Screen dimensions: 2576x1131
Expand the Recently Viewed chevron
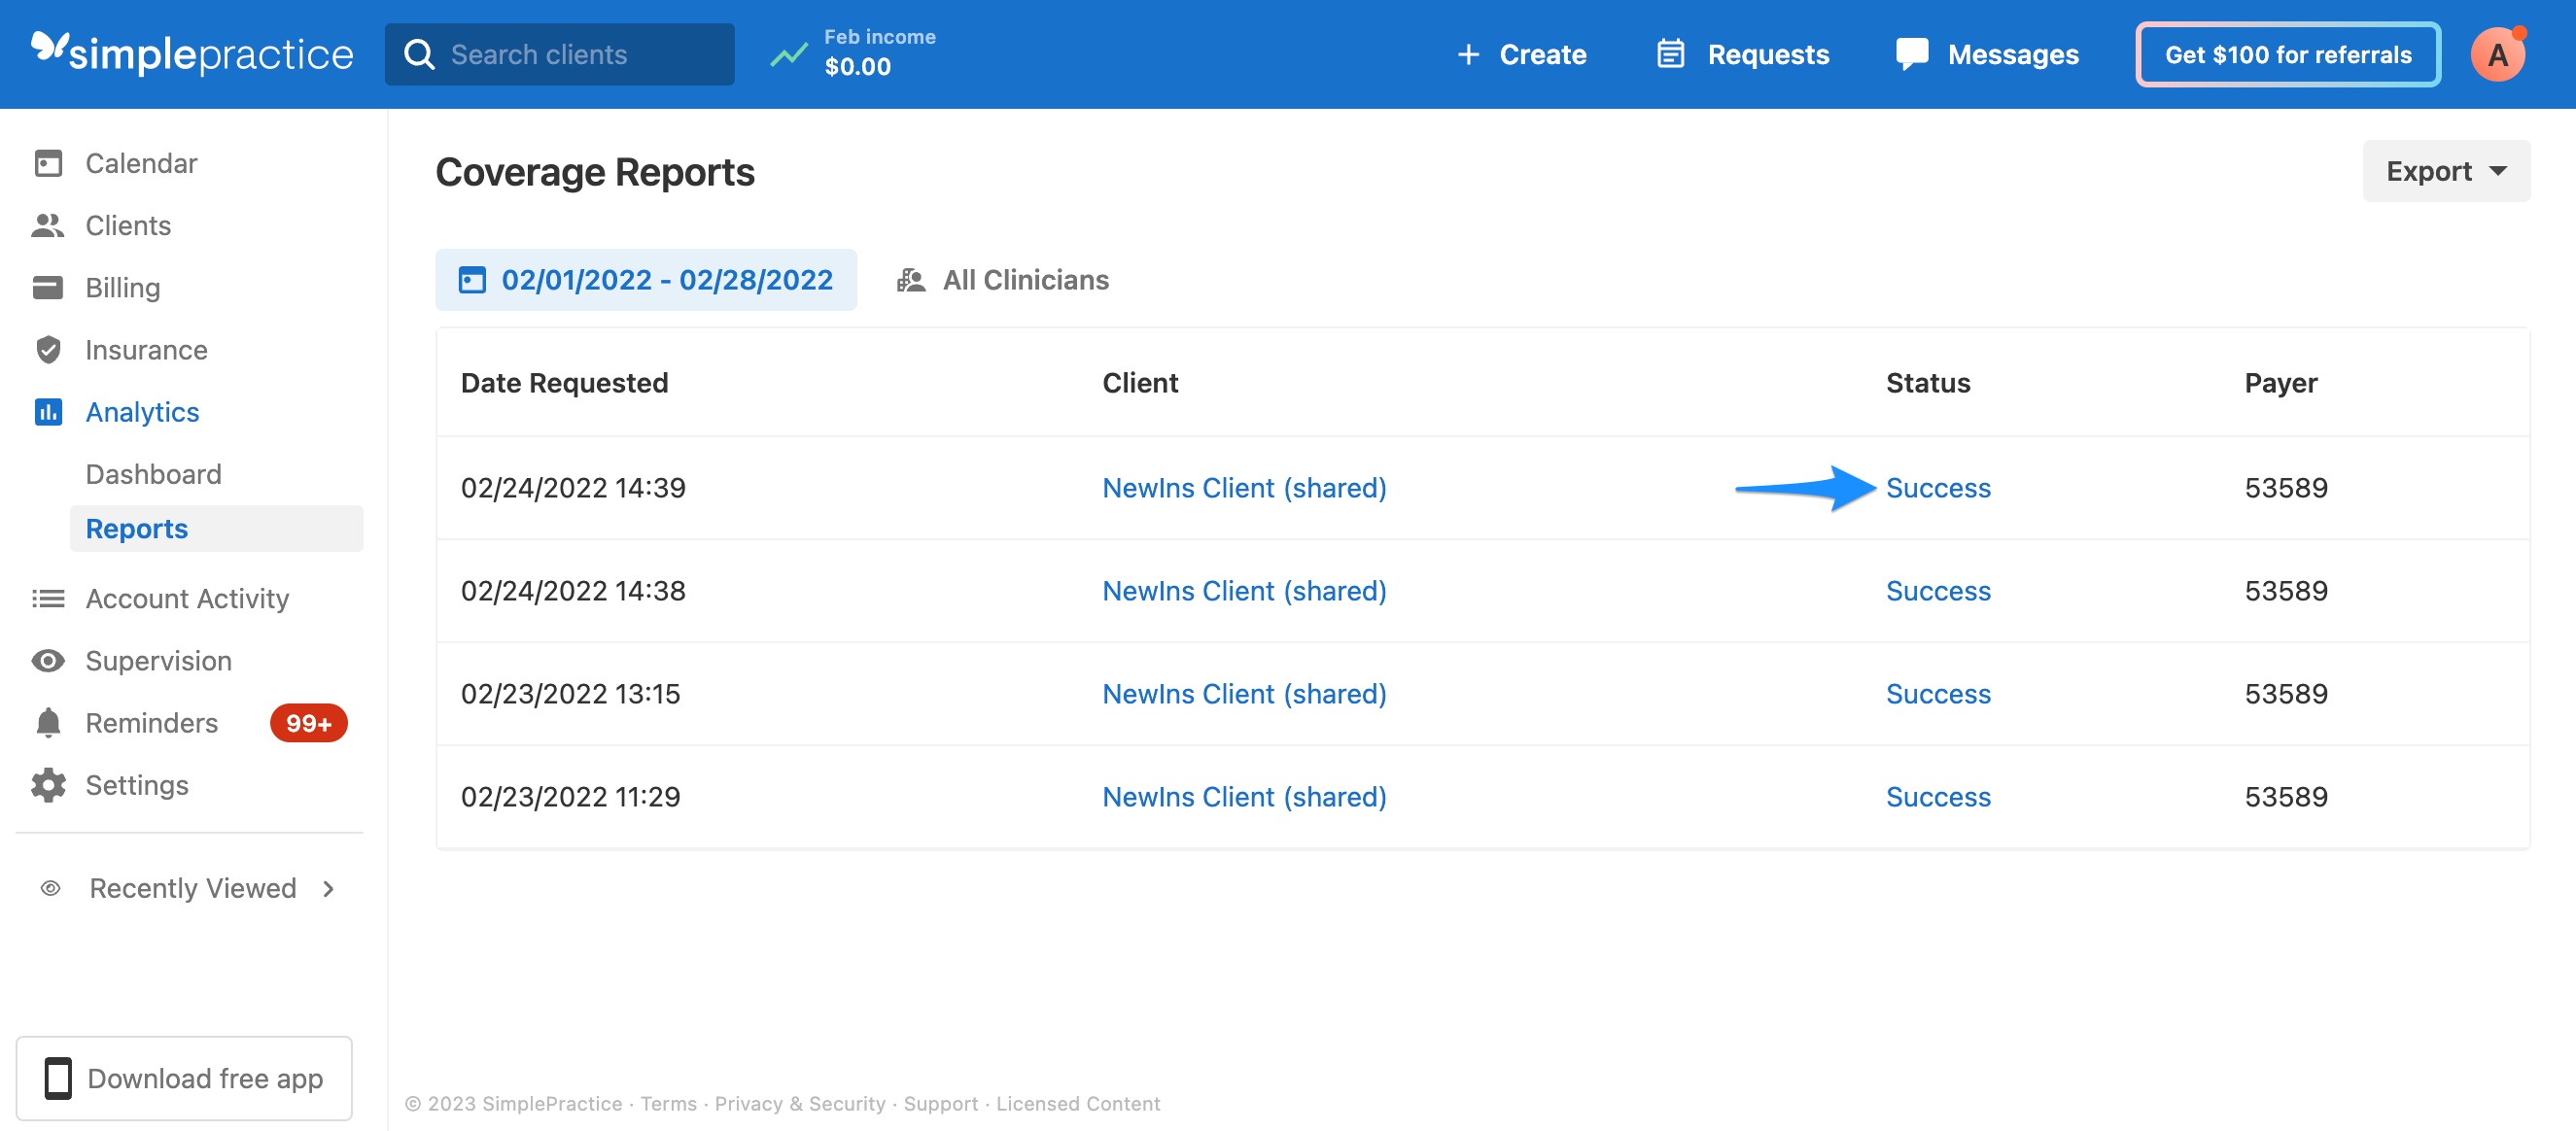point(328,888)
